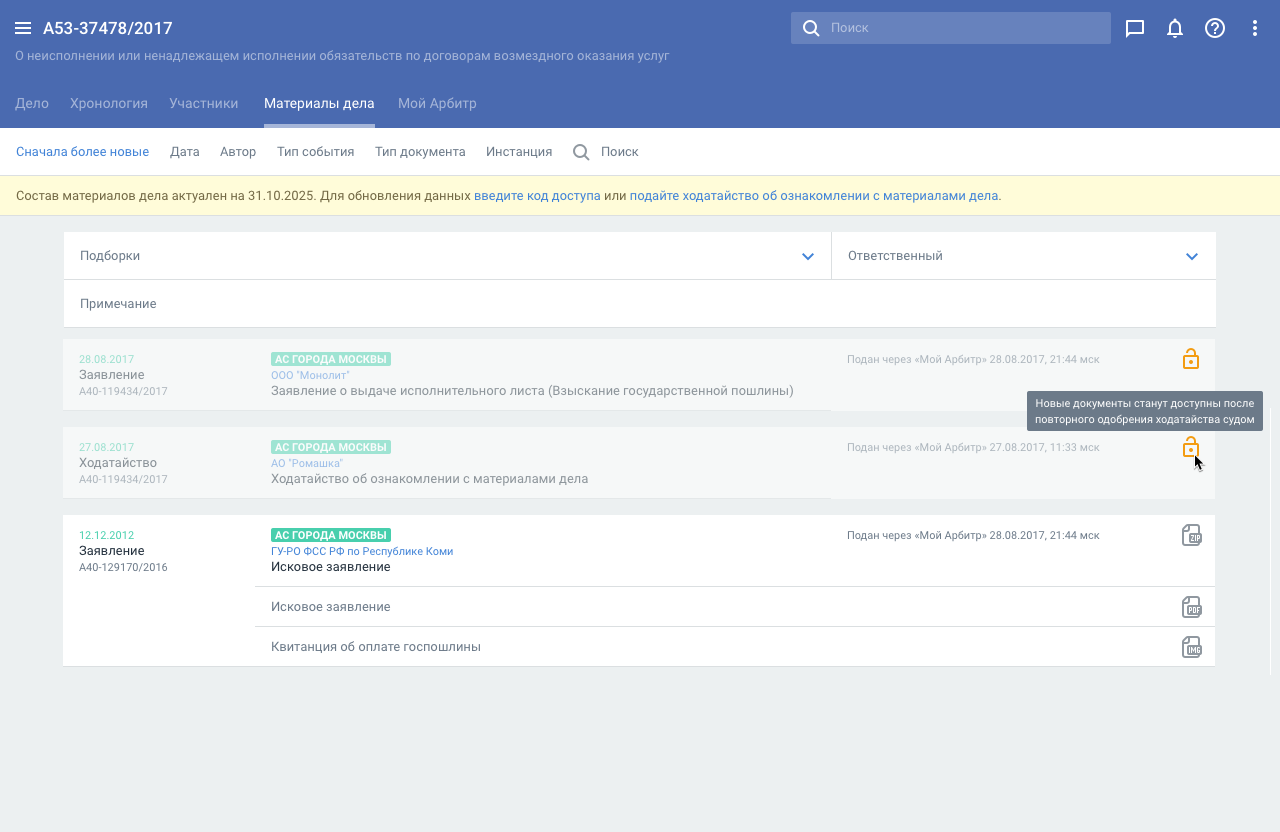Open the IMG file for Квитанция об оплате госпошлины
Screen dimensions: 1280x832
pos(1191,647)
